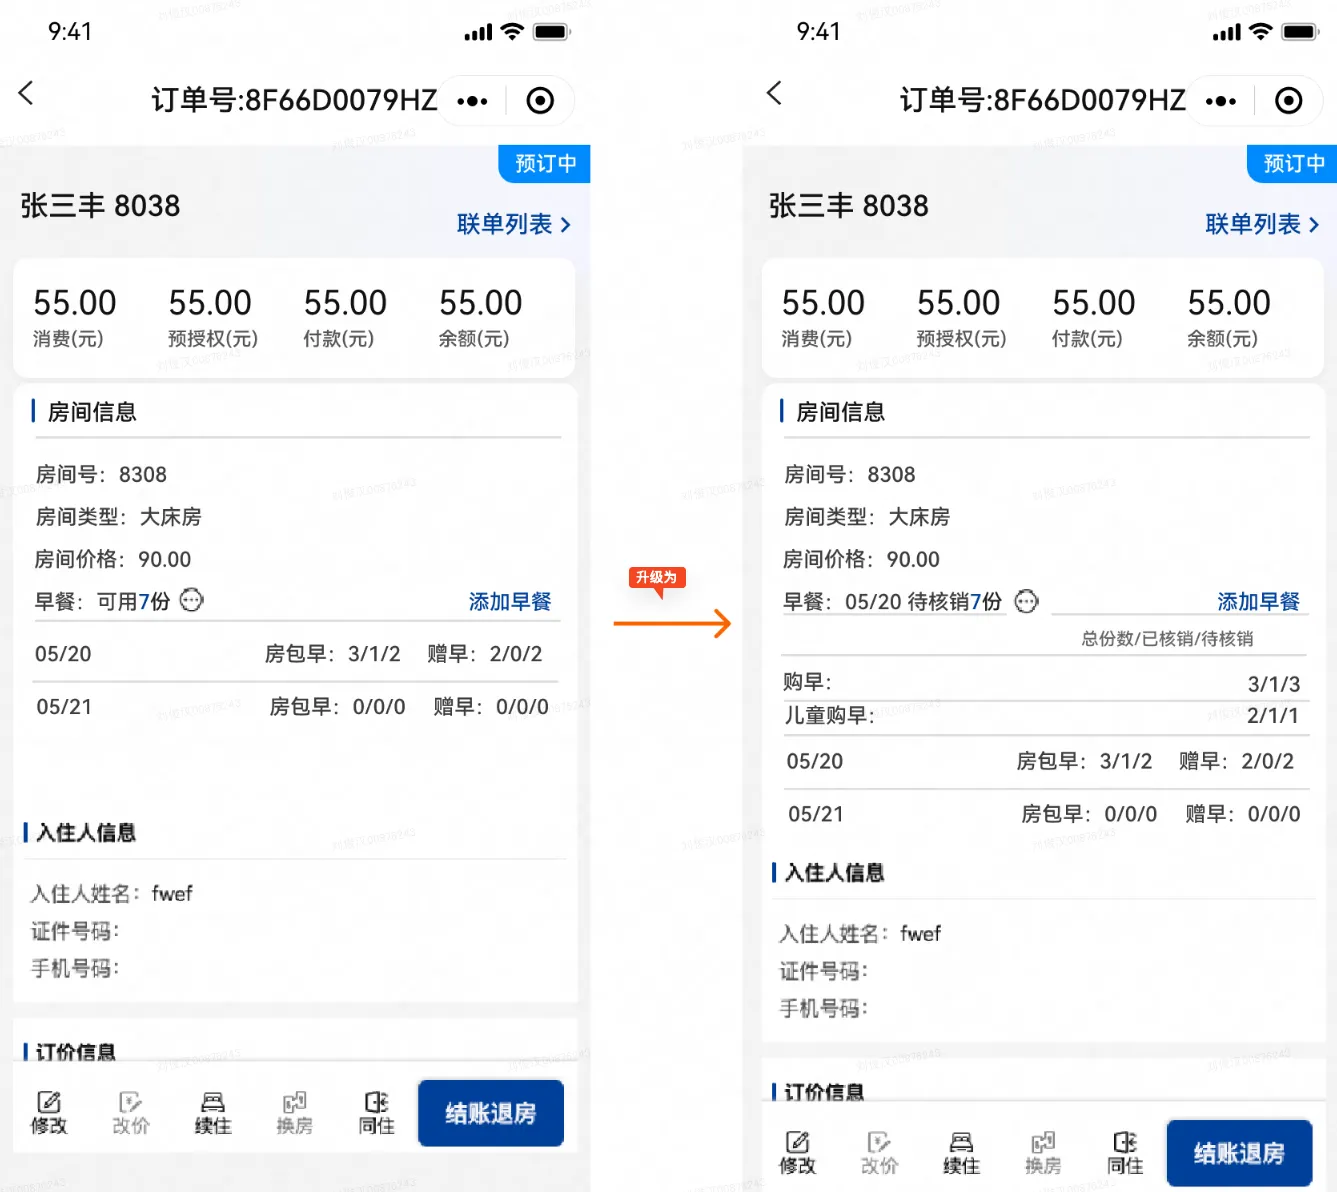1337x1192 pixels.
Task: Click order number title in right screen
Action: [x=1042, y=100]
